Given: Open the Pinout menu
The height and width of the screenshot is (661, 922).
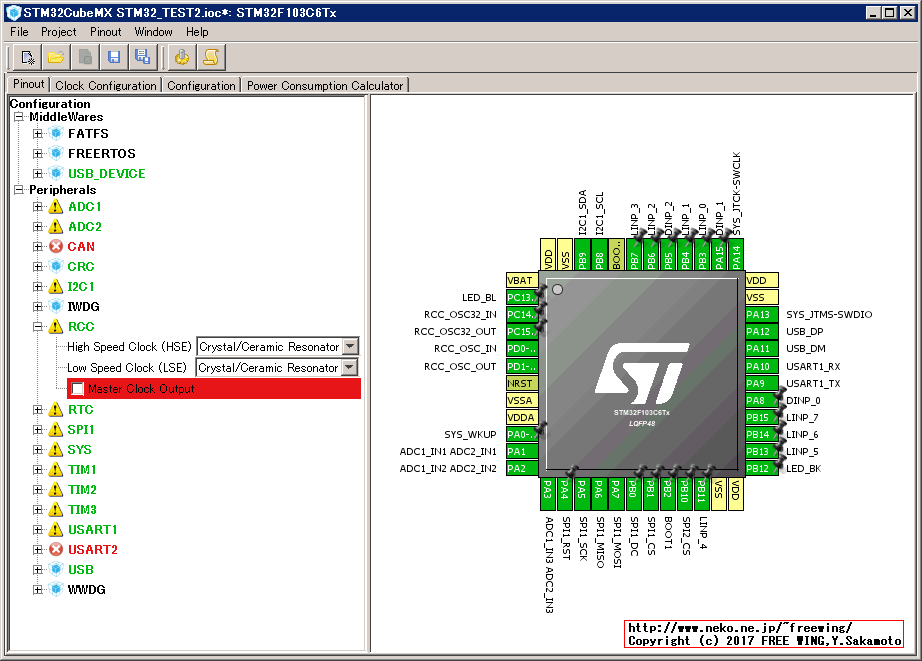Looking at the screenshot, I should click(105, 32).
